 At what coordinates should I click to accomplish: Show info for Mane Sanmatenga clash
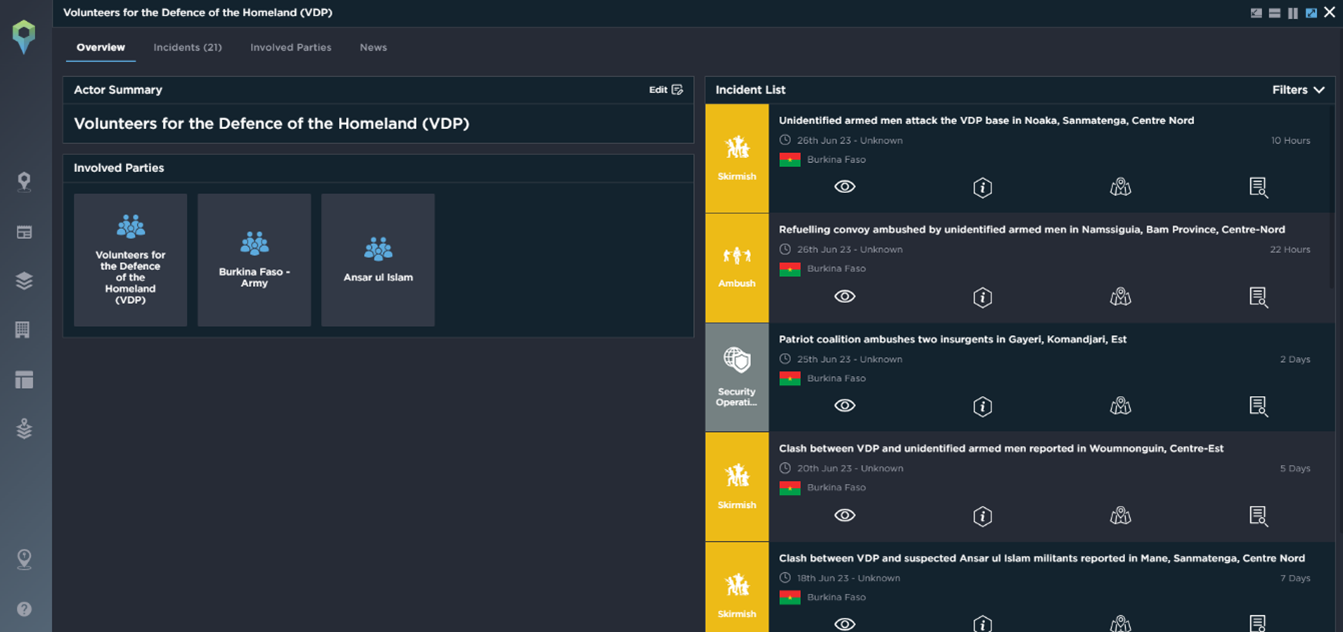tap(983, 624)
